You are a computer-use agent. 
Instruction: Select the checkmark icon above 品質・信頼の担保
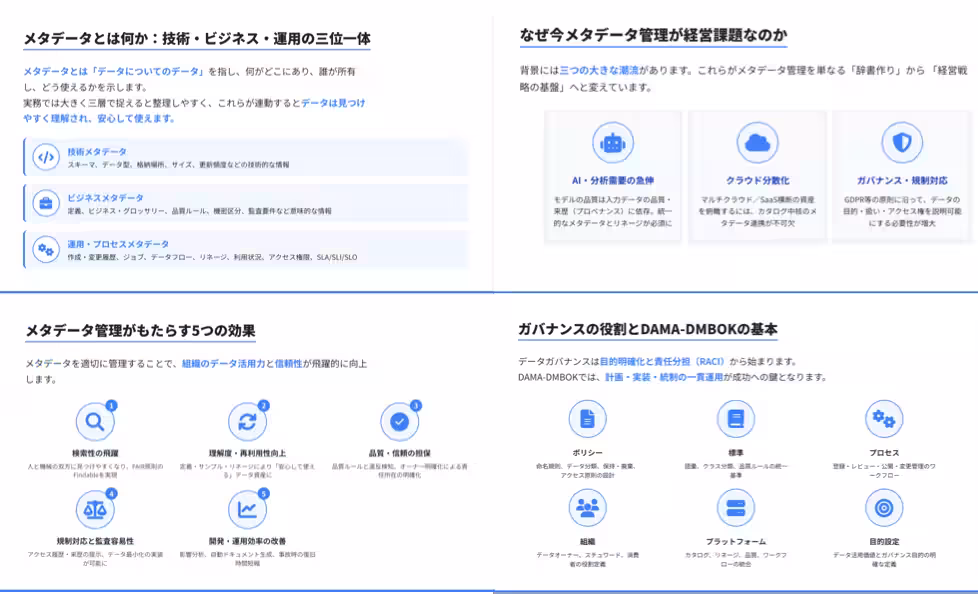coord(399,423)
